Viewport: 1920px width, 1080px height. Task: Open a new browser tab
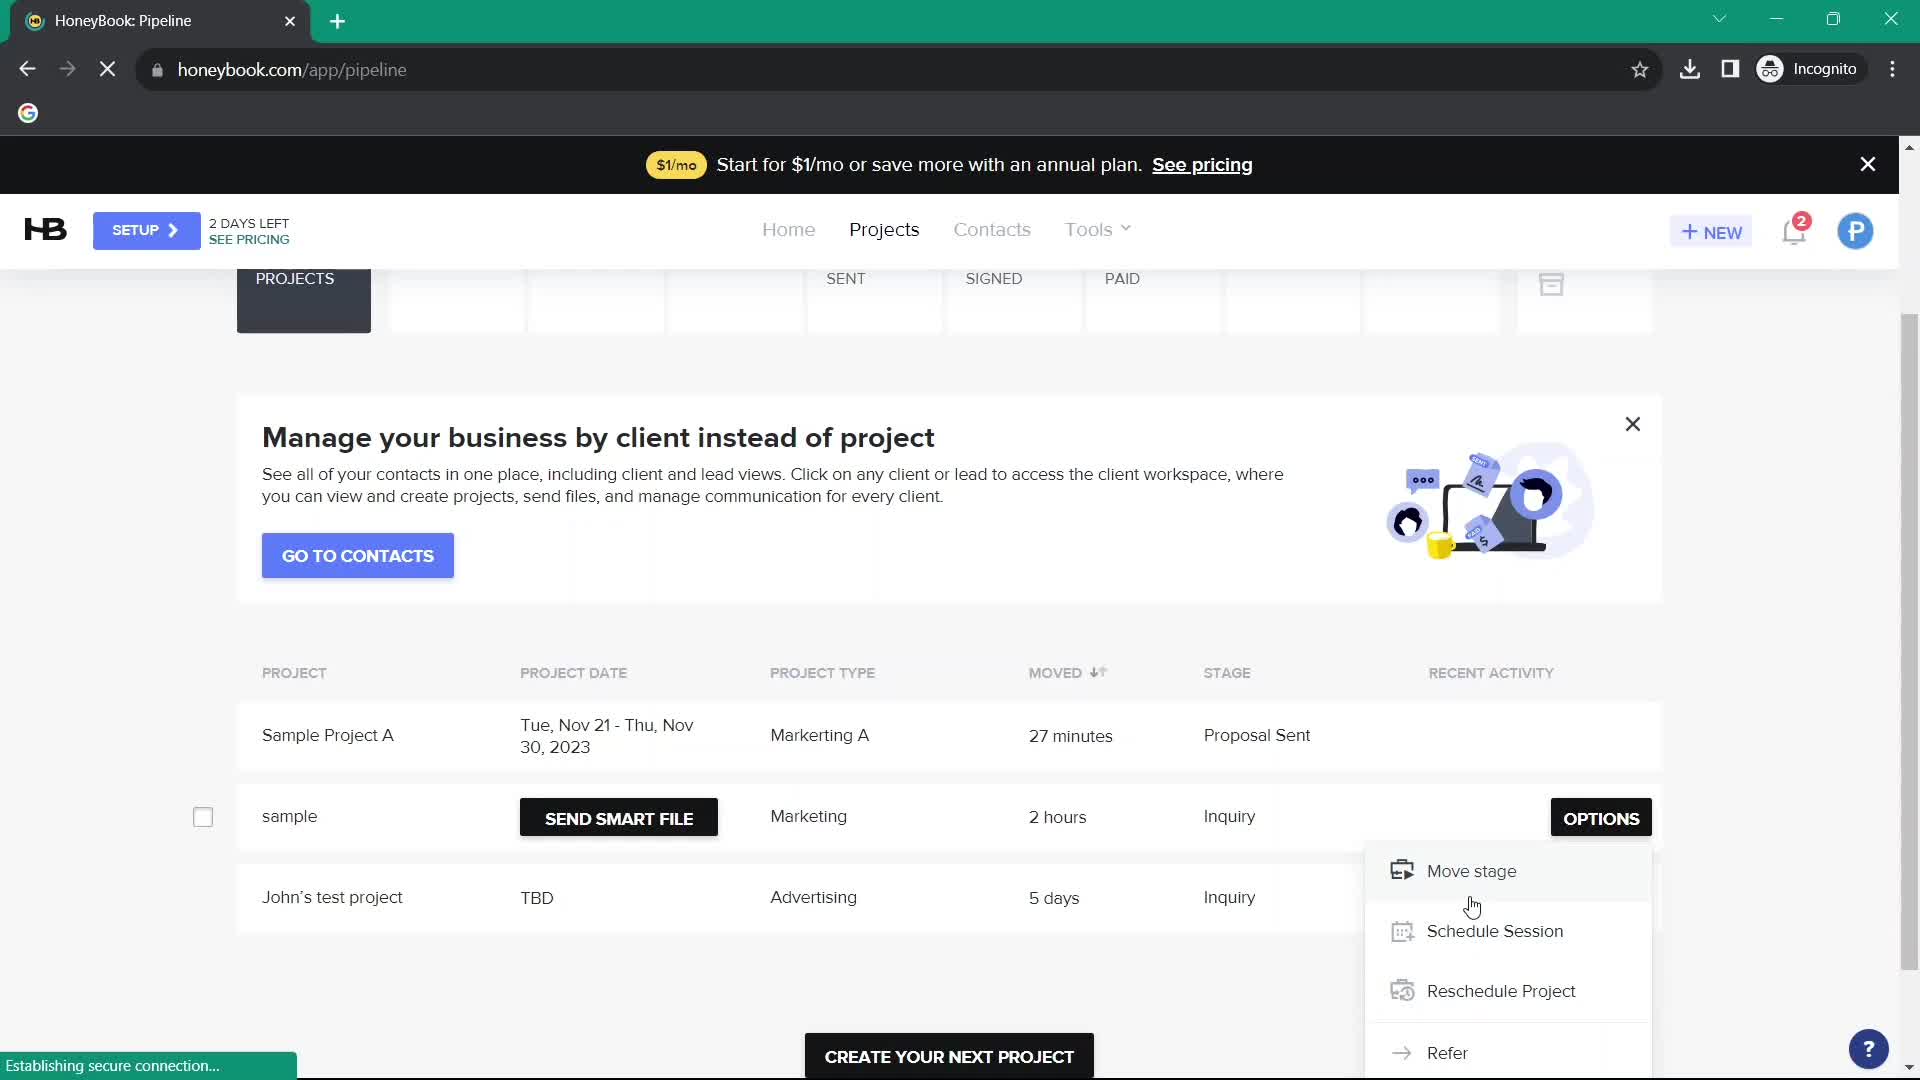click(x=337, y=21)
